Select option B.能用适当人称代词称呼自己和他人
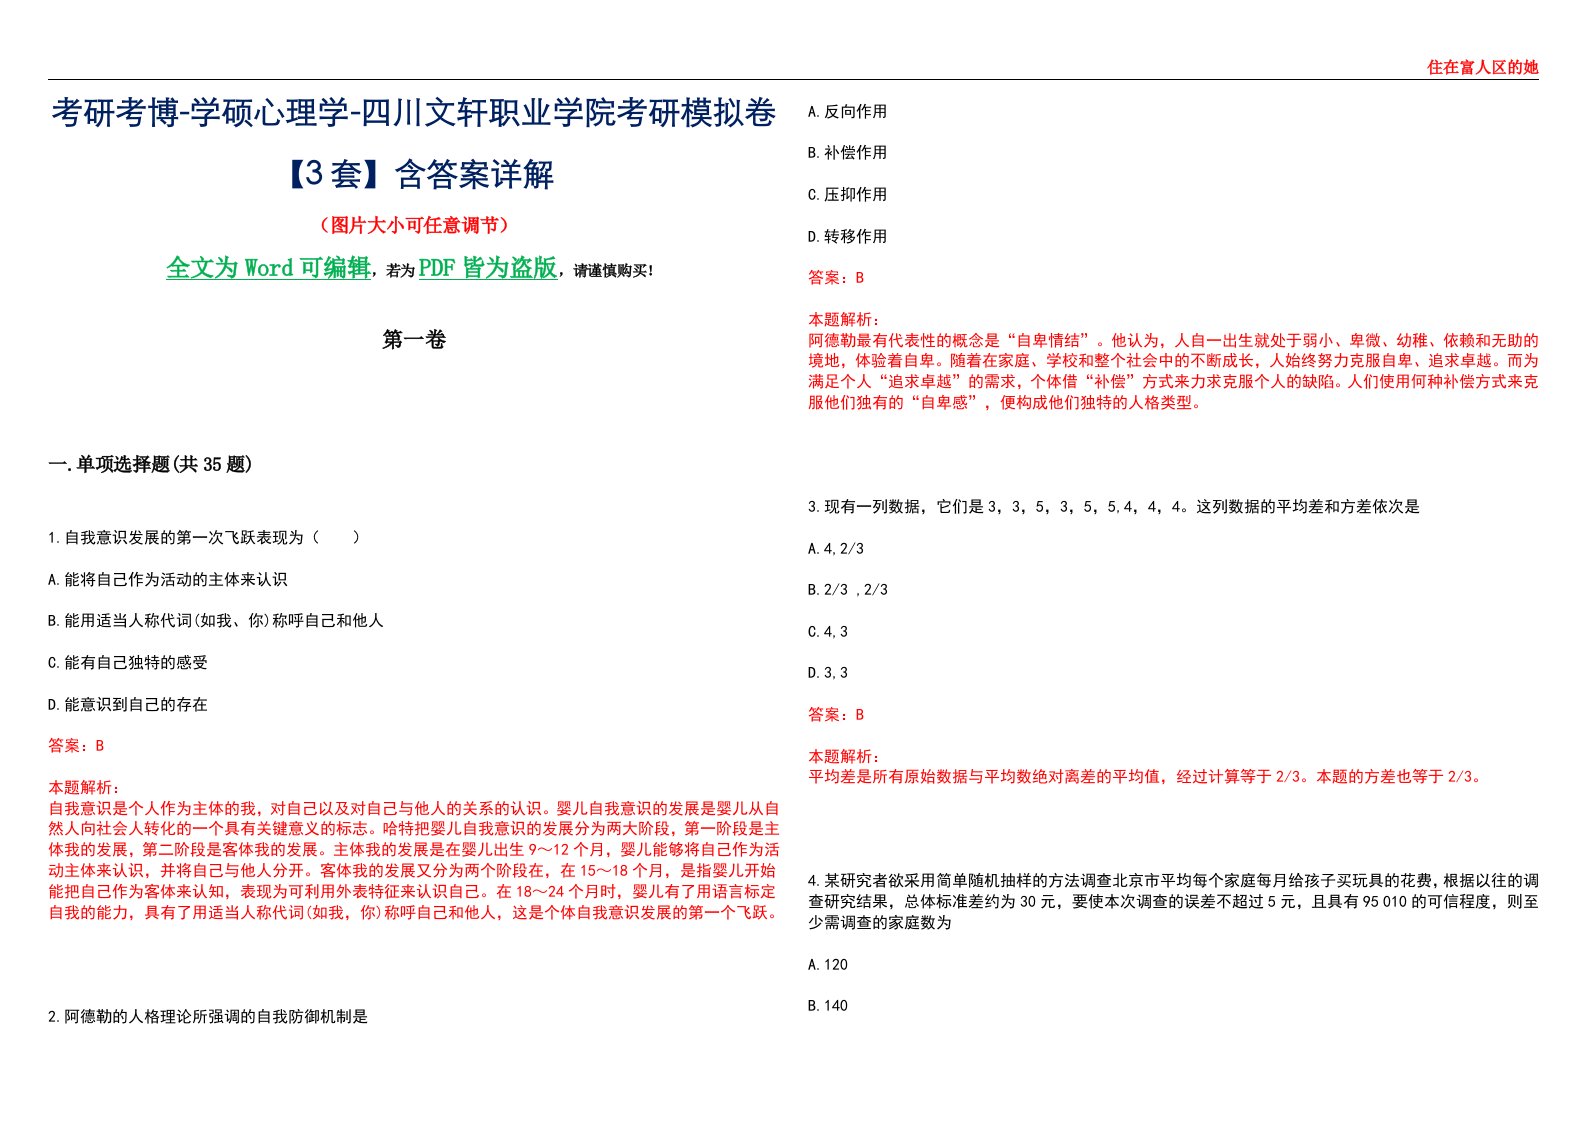 (216, 621)
